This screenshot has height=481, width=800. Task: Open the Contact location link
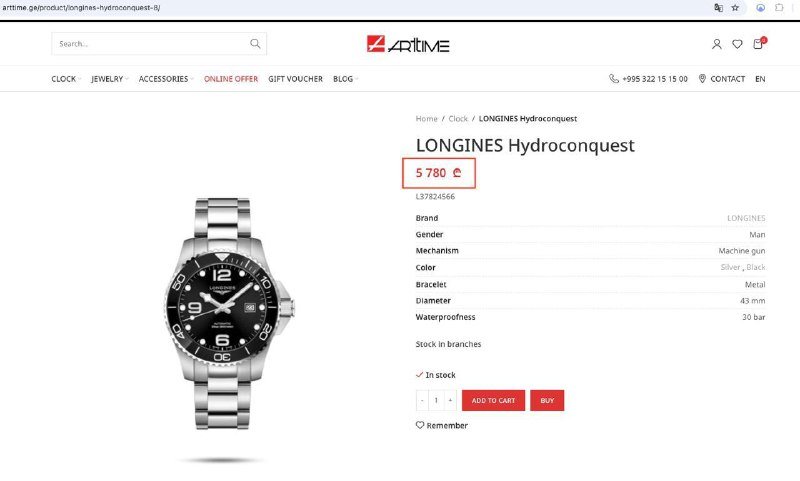(x=721, y=79)
